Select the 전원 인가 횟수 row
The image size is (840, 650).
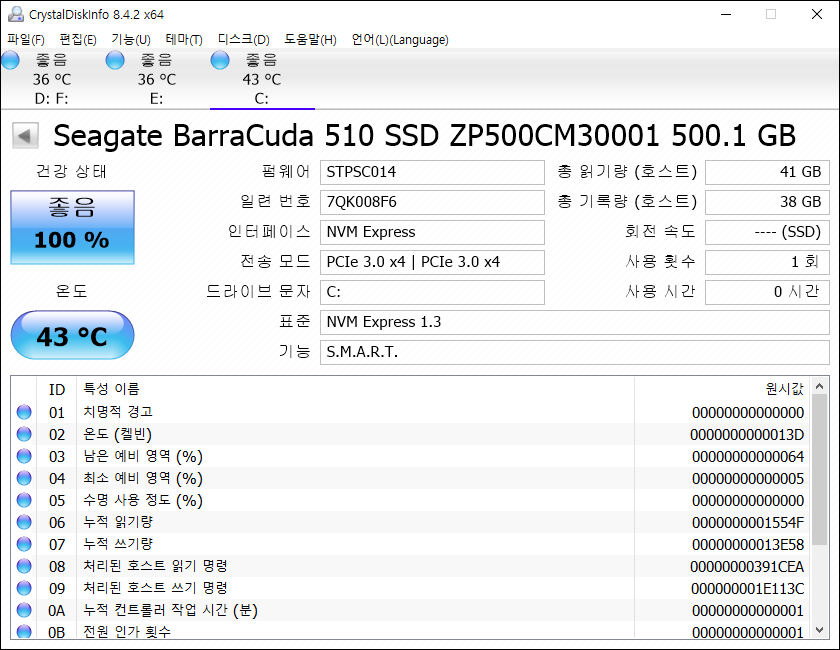click(410, 630)
